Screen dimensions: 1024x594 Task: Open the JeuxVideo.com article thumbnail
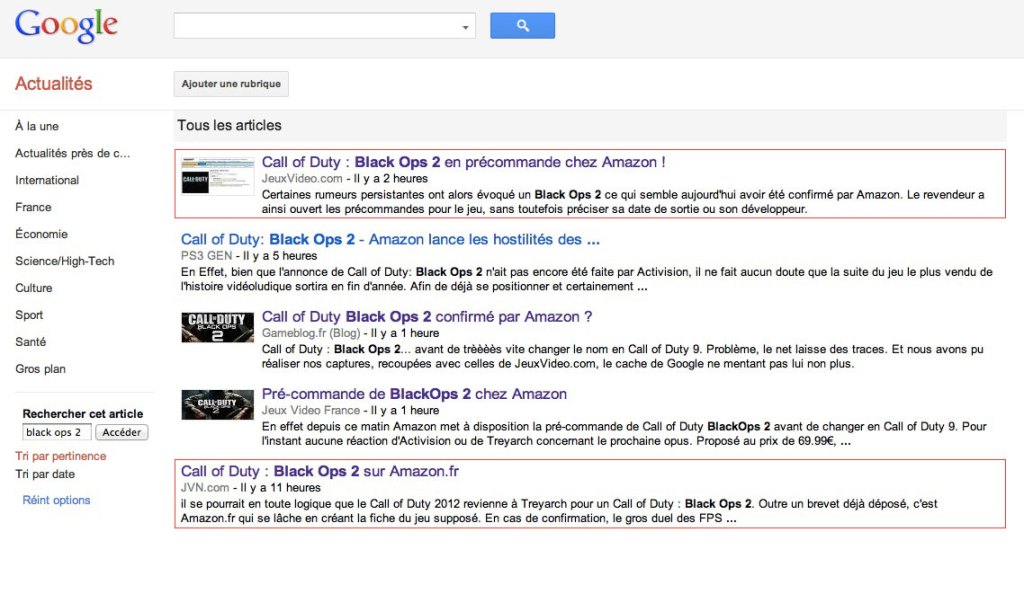217,176
